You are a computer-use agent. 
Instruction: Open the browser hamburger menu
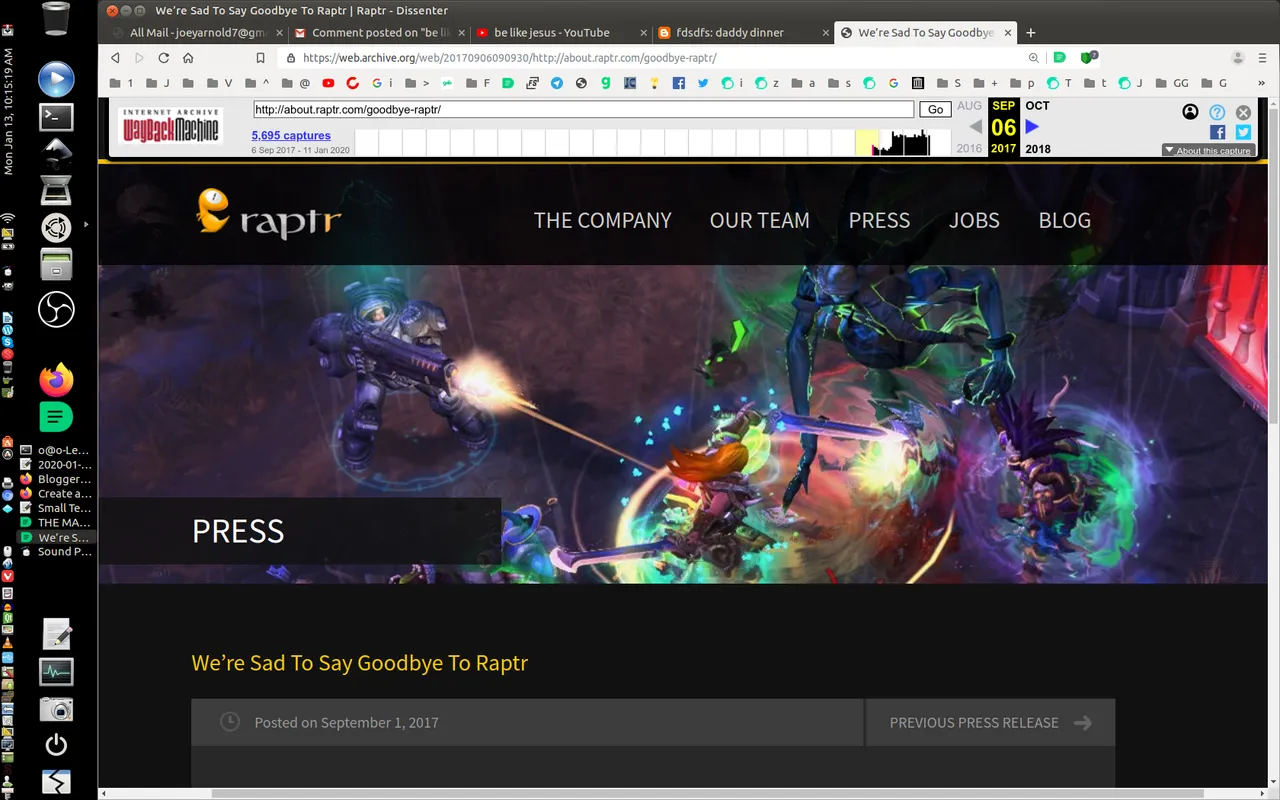point(1263,58)
